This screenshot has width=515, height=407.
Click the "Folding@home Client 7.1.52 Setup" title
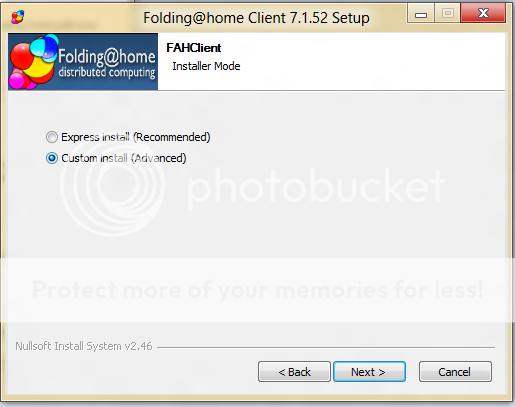256,18
